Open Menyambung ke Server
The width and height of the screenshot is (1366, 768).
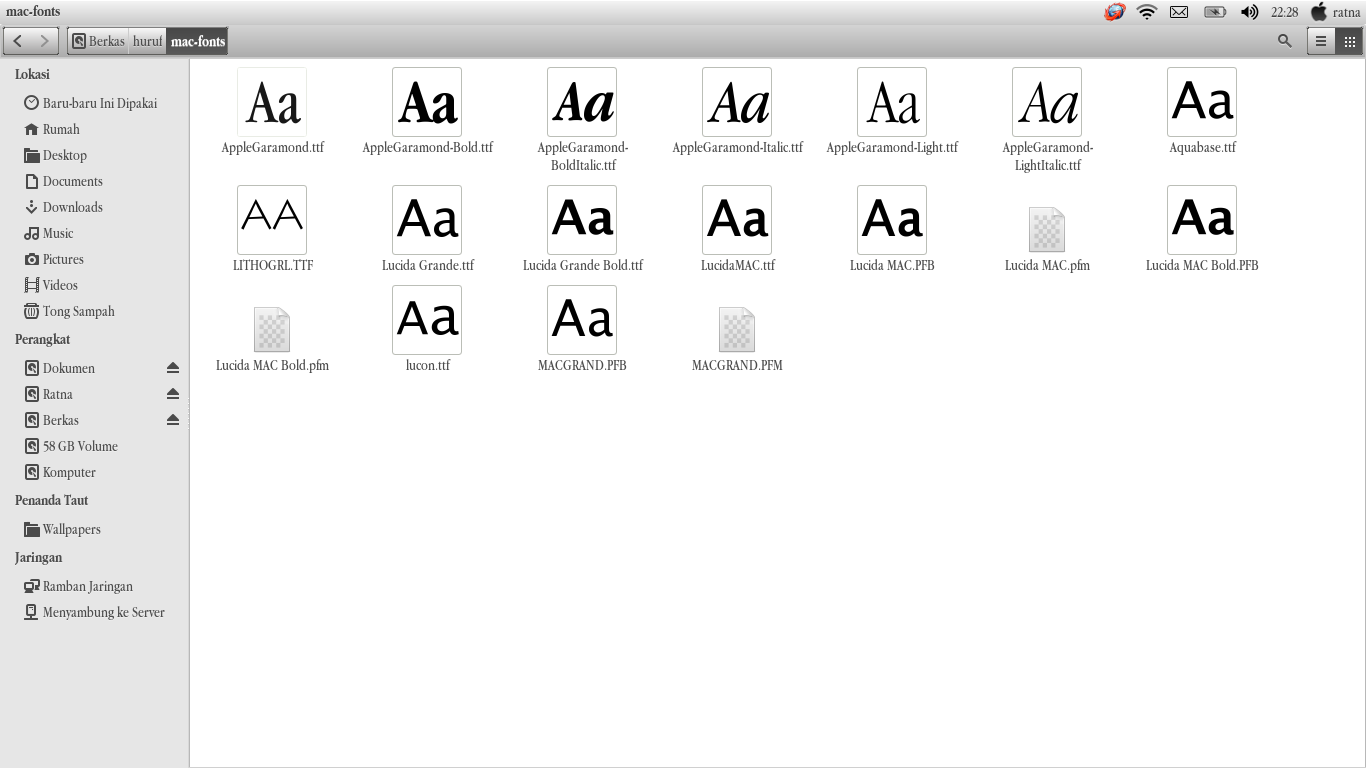click(95, 612)
